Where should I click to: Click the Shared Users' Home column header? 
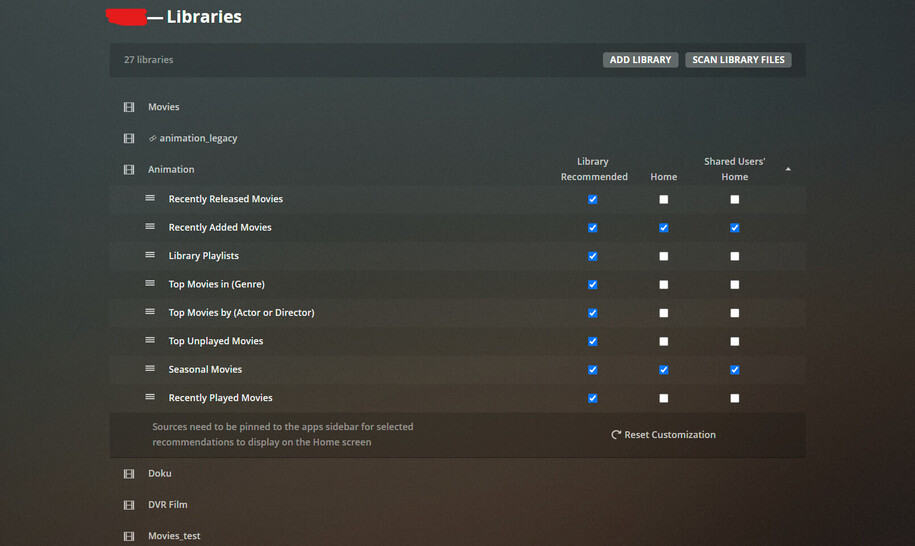[735, 169]
